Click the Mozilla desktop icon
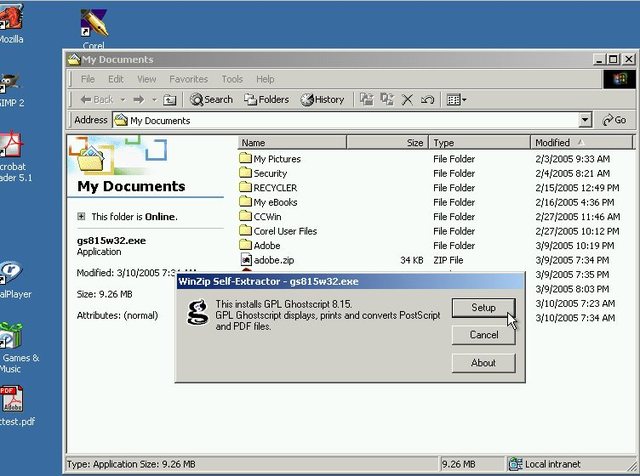Image resolution: width=640 pixels, height=476 pixels. tap(11, 24)
